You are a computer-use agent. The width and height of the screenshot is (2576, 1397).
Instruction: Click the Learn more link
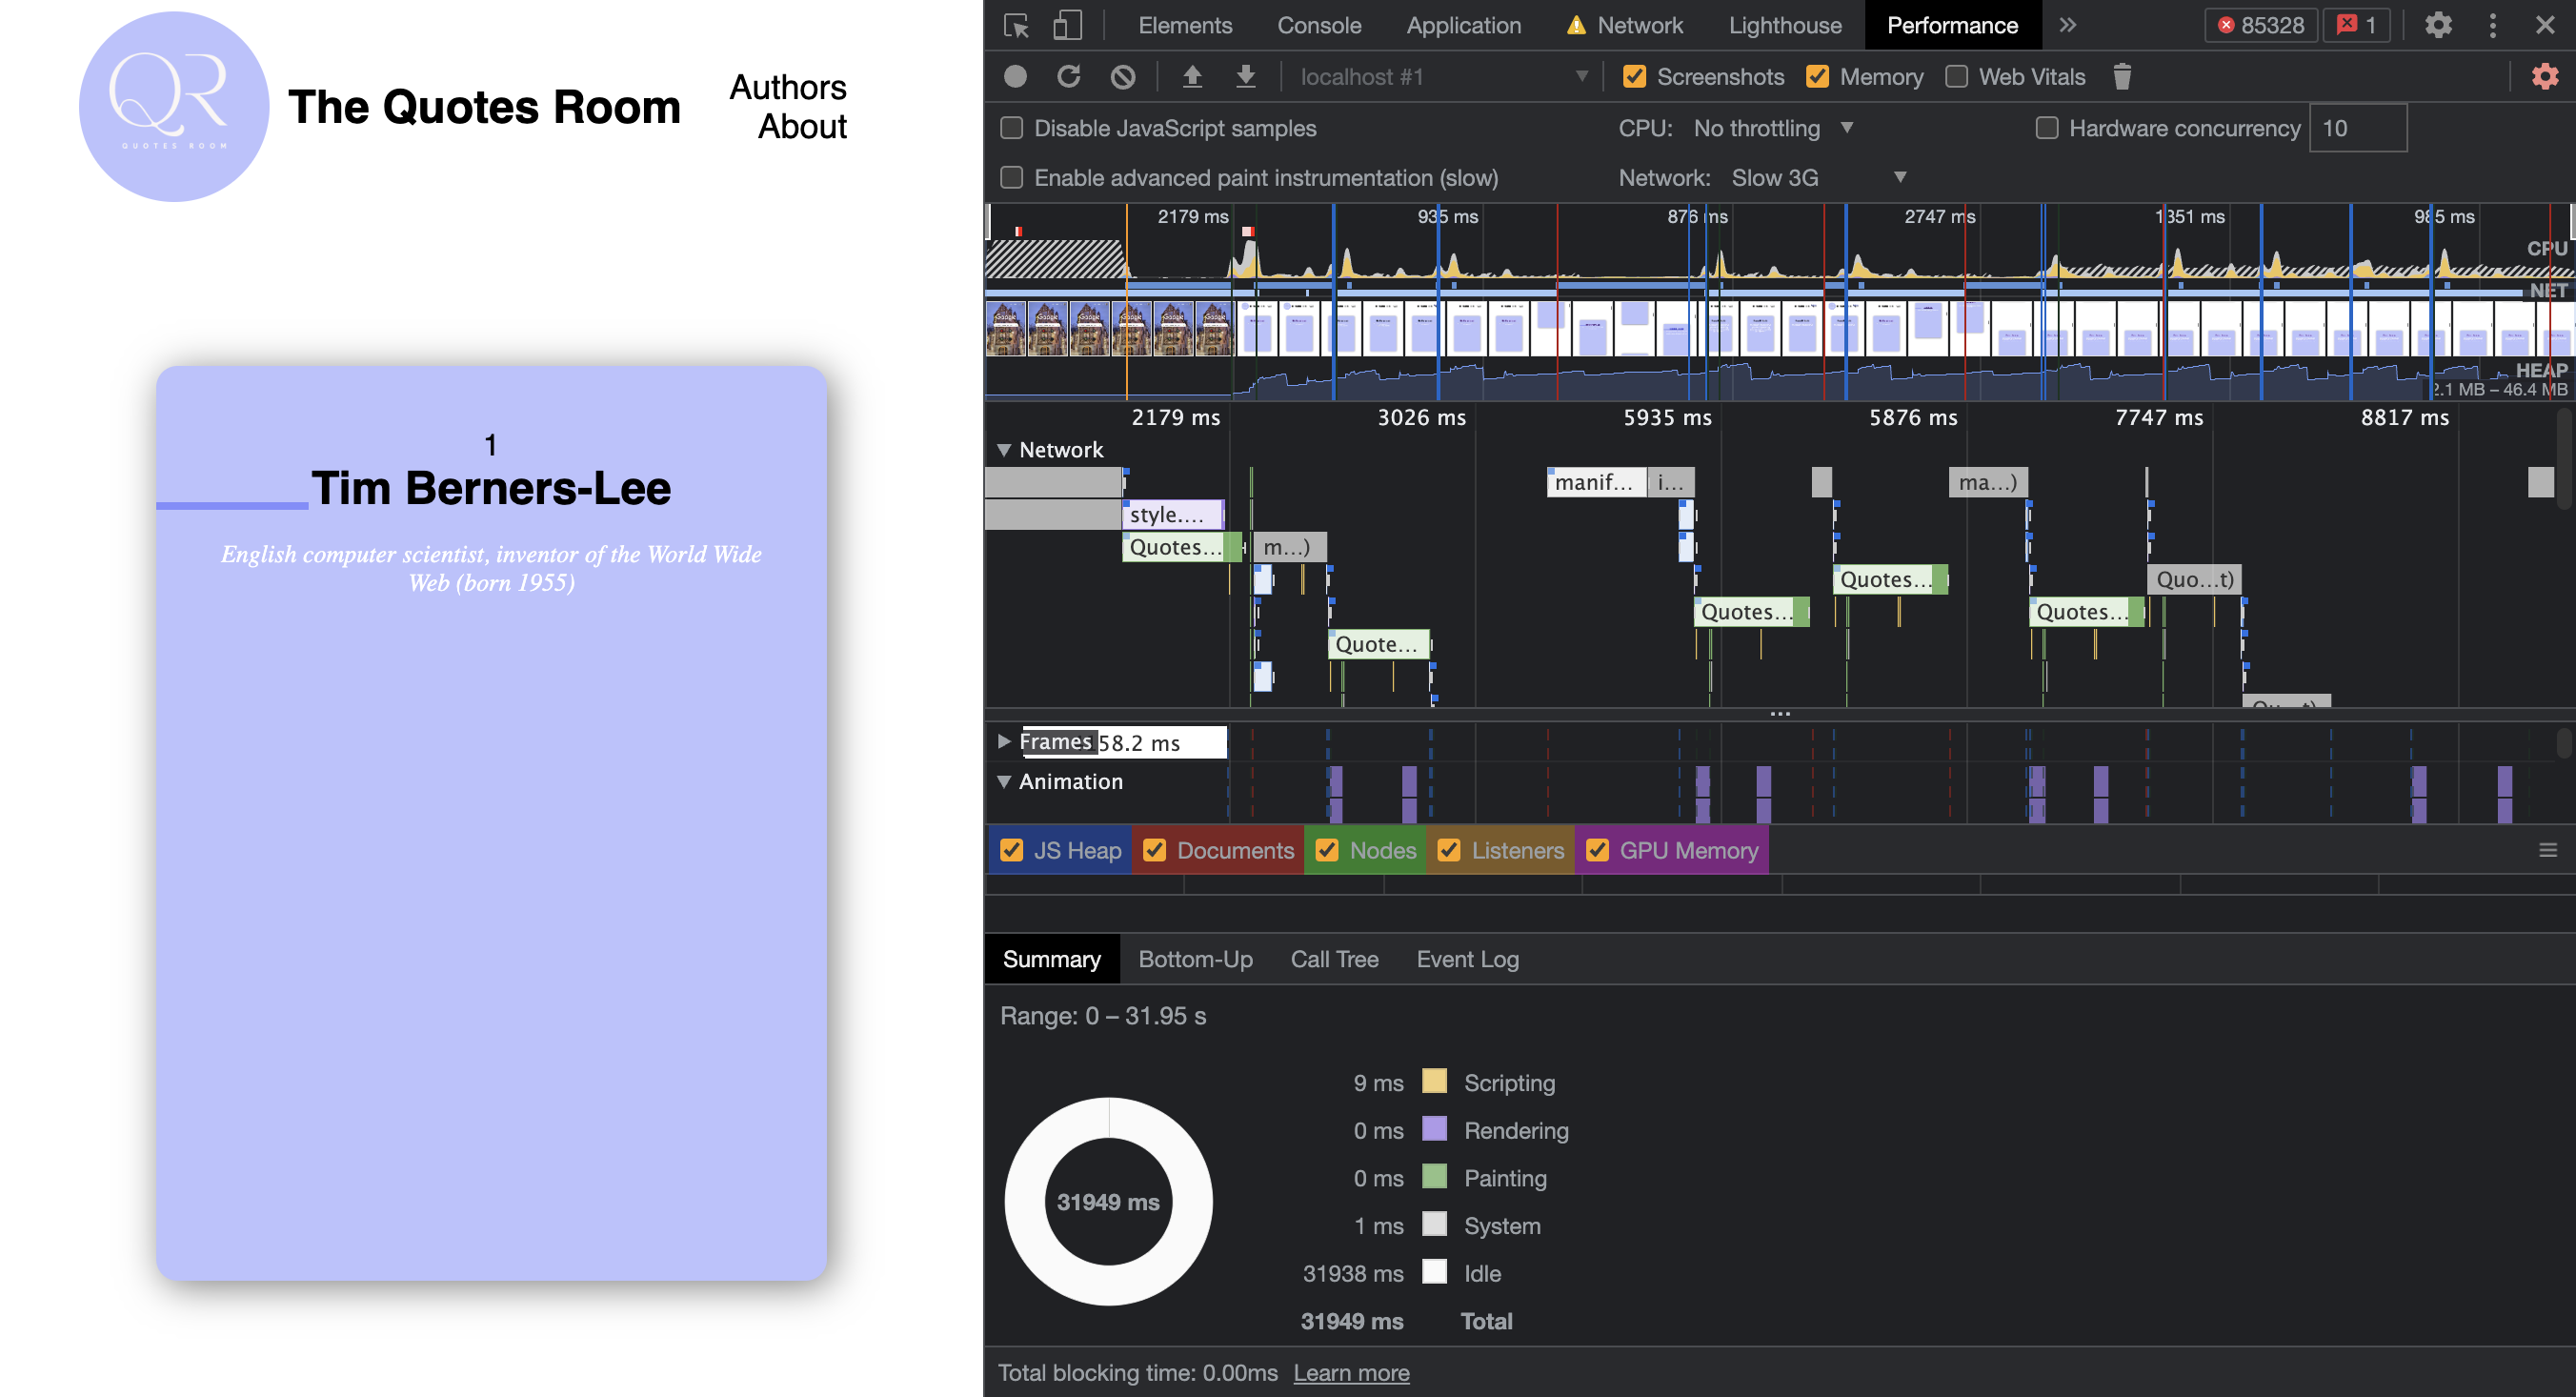pos(1351,1372)
